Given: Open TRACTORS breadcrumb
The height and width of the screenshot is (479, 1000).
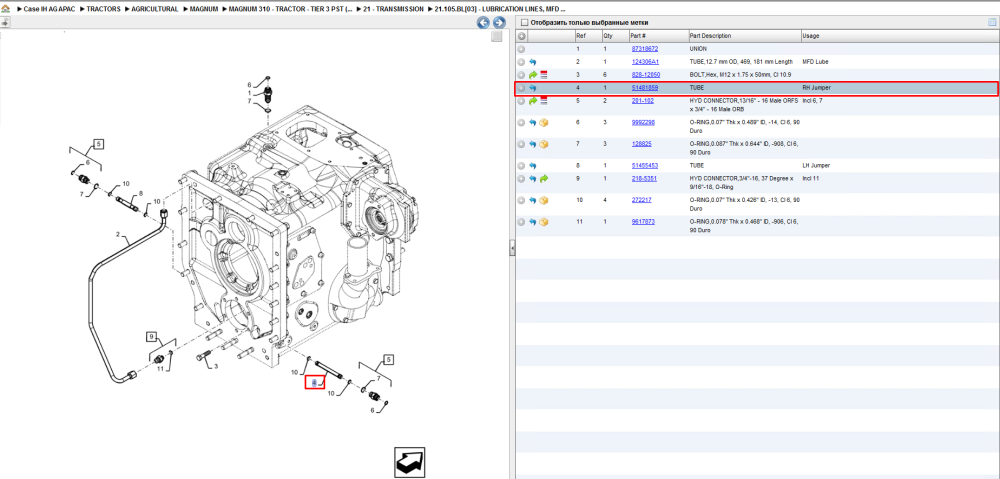Looking at the screenshot, I should [103, 10].
